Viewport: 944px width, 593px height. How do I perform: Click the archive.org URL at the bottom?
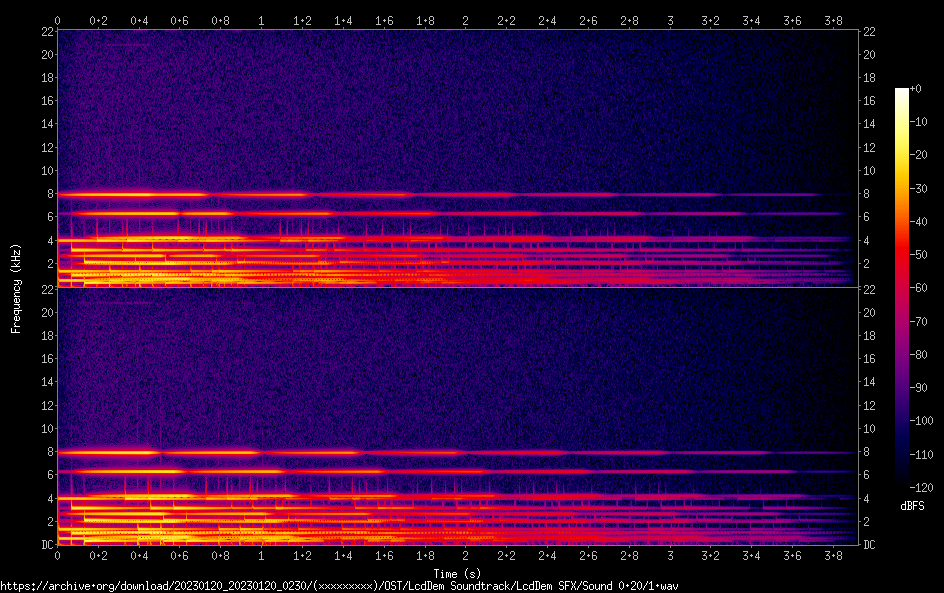click(339, 585)
